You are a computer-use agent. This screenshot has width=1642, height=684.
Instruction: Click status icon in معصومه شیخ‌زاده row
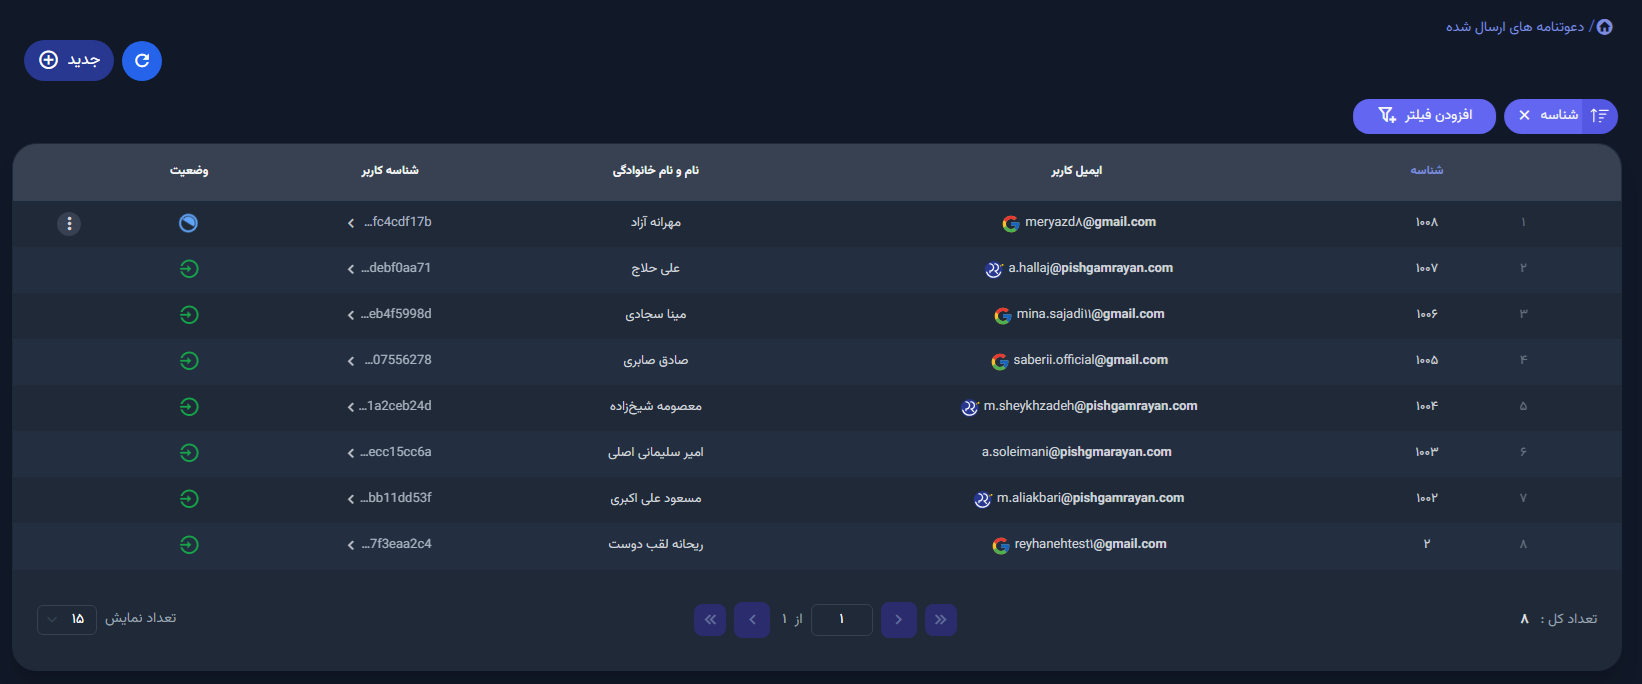coord(189,407)
